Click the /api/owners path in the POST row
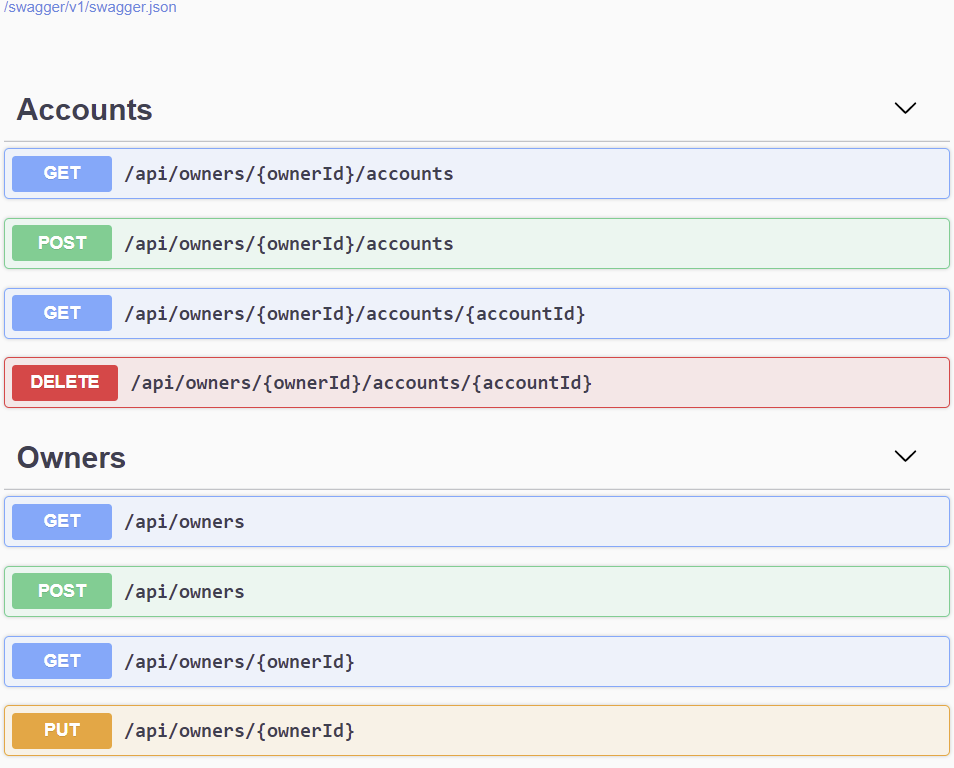The image size is (954, 768). [184, 592]
